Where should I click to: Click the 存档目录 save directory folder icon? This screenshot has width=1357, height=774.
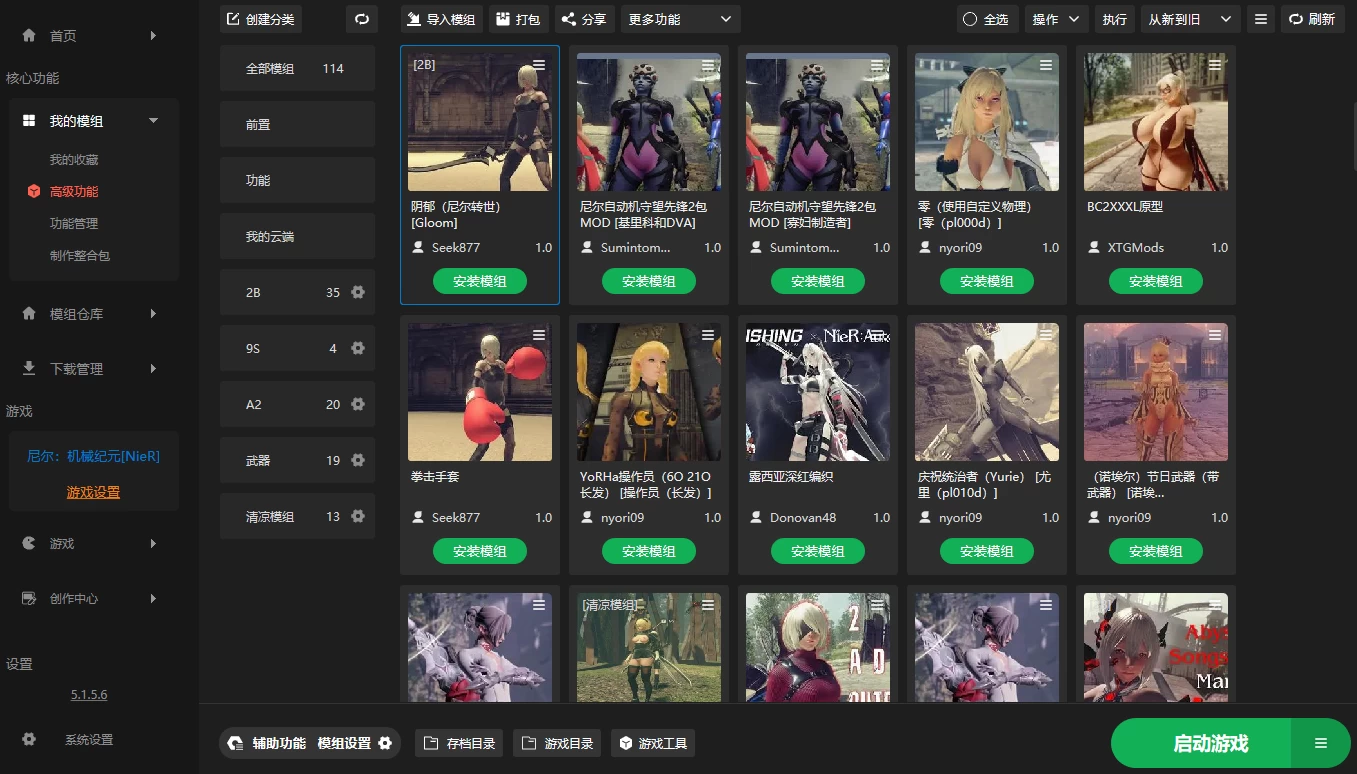click(x=432, y=743)
